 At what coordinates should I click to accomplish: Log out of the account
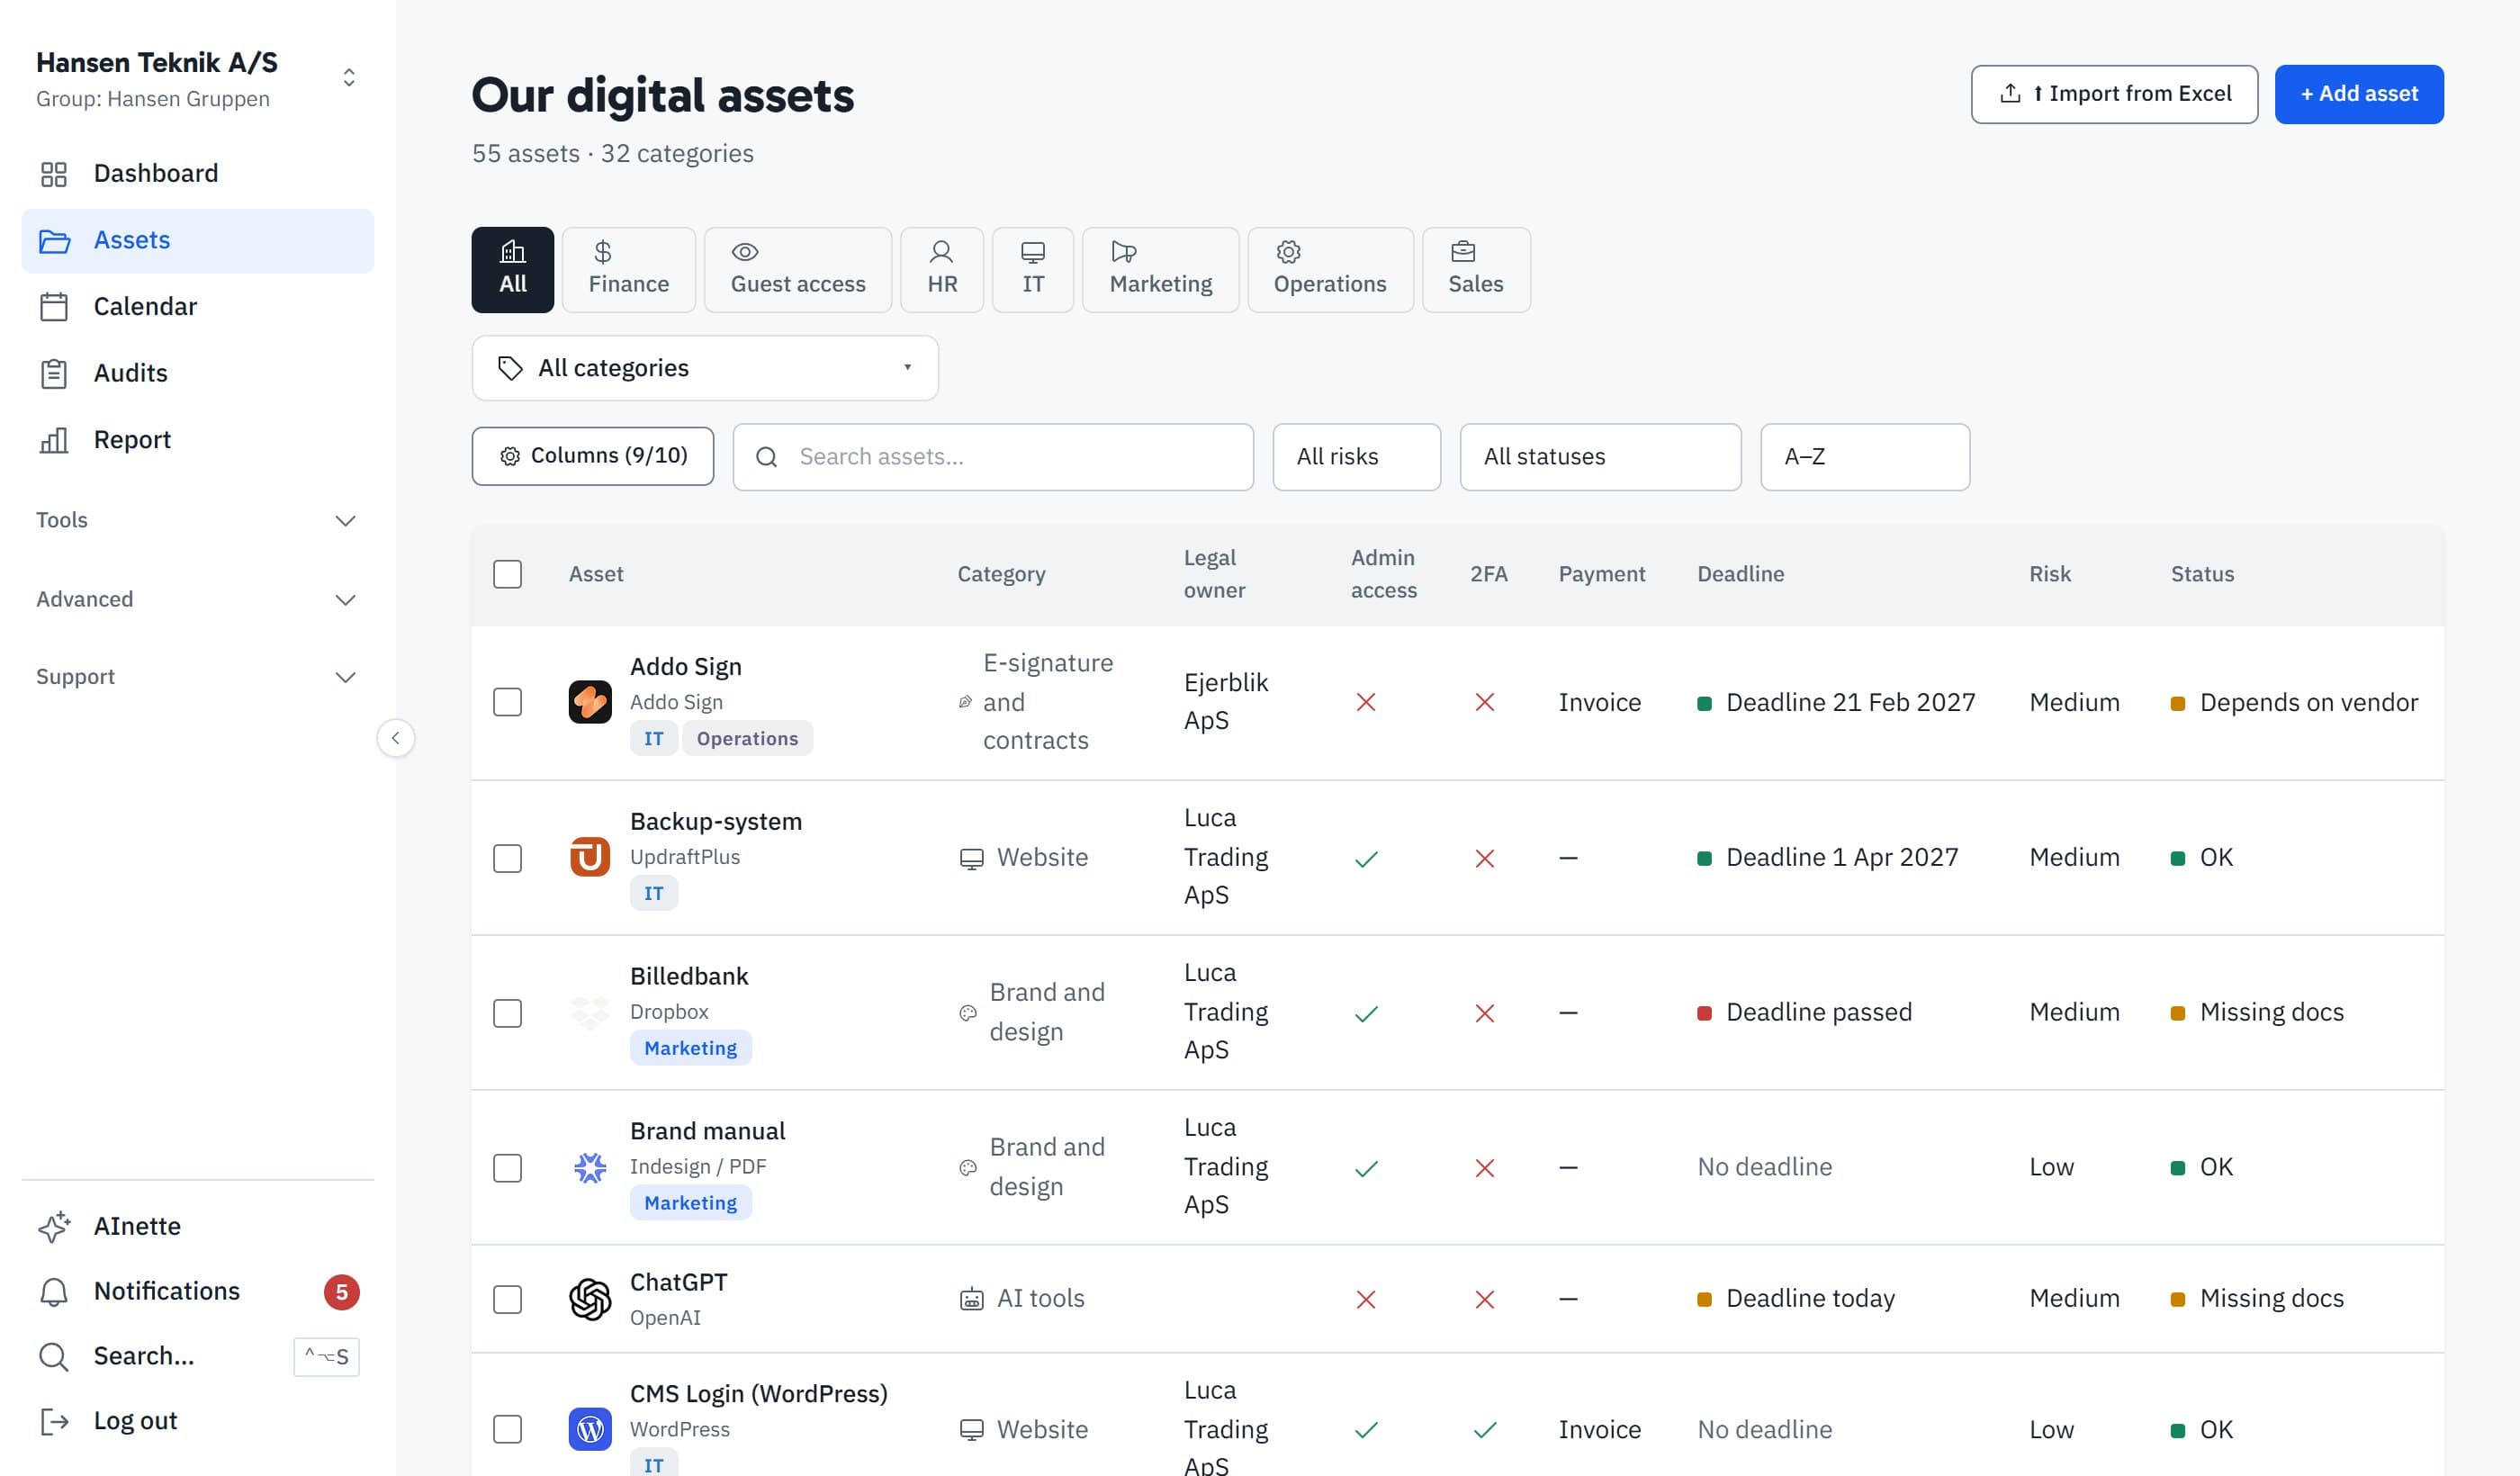pyautogui.click(x=198, y=1421)
